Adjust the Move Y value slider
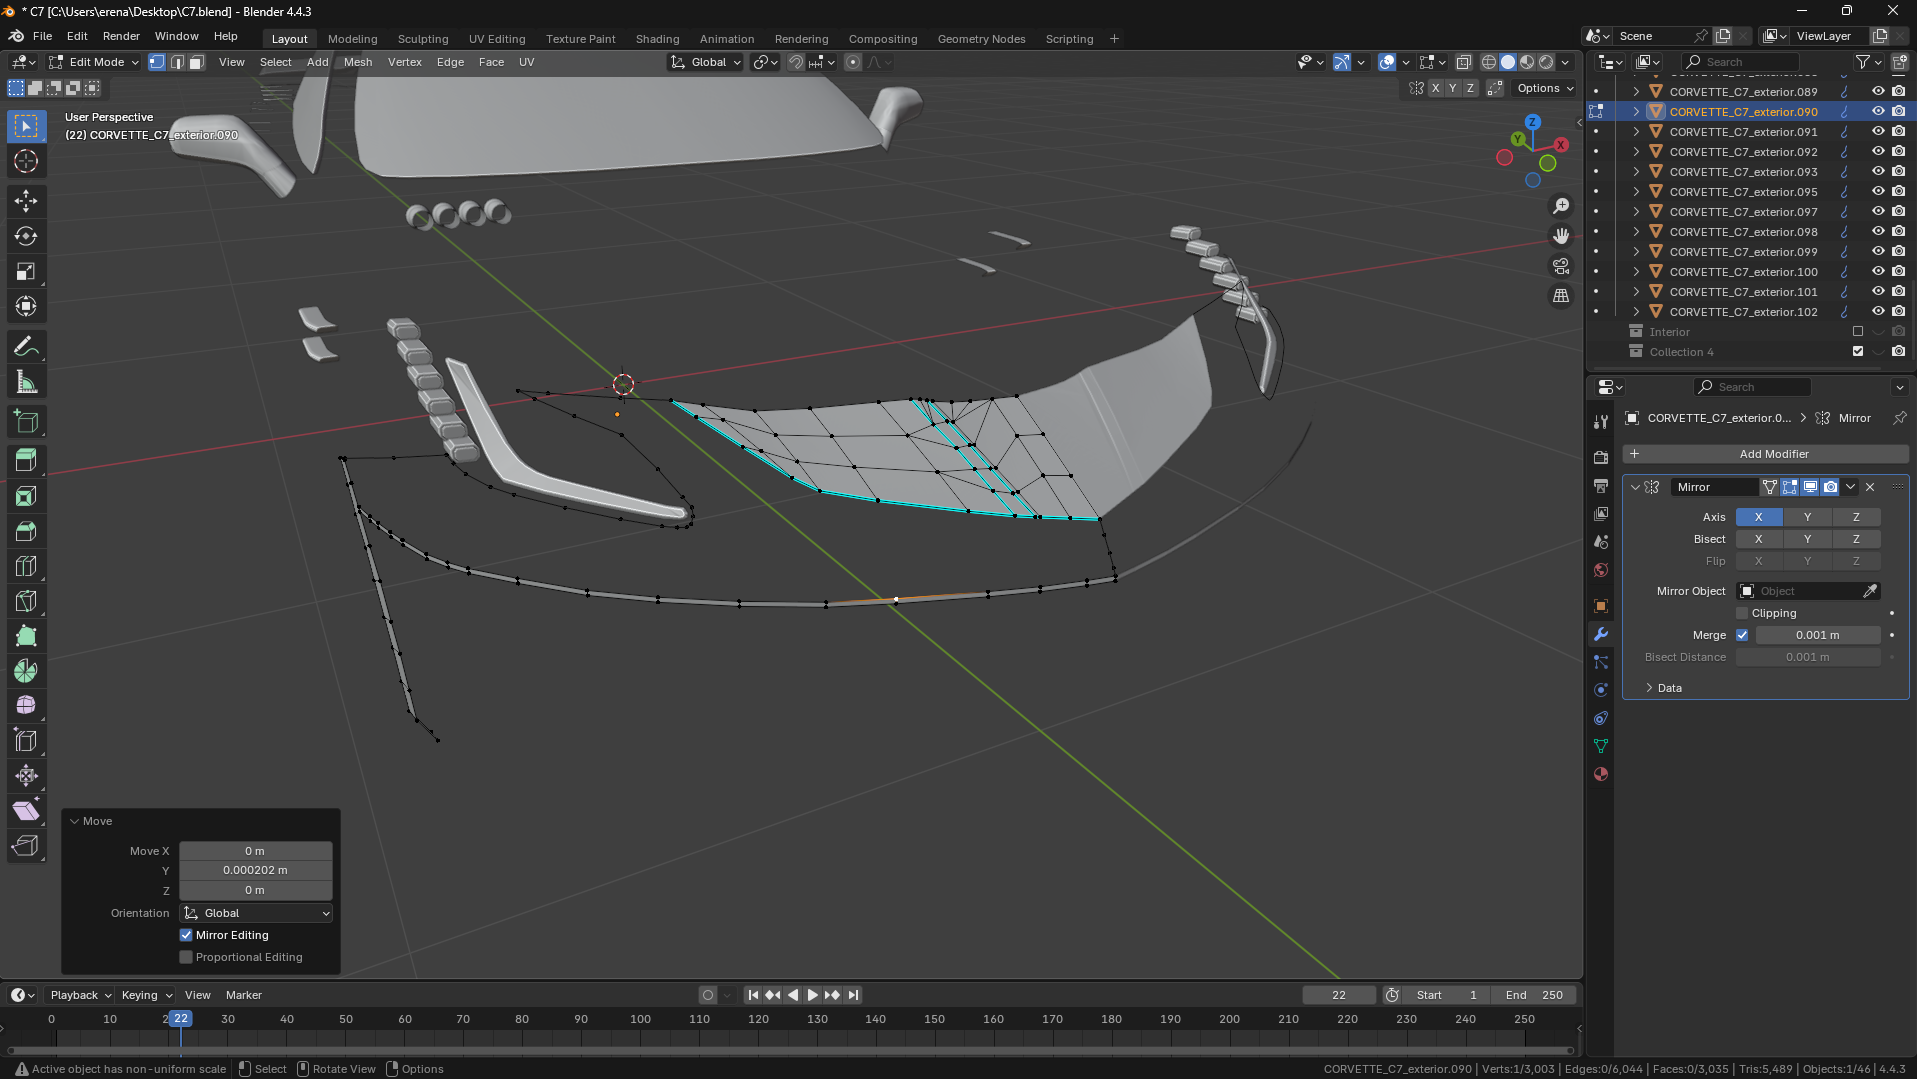 [x=255, y=870]
